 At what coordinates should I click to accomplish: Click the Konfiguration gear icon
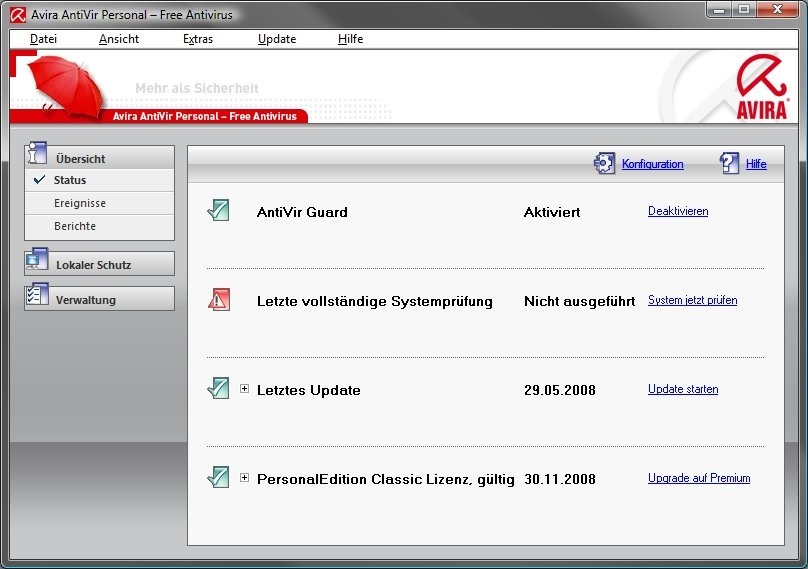click(x=604, y=163)
